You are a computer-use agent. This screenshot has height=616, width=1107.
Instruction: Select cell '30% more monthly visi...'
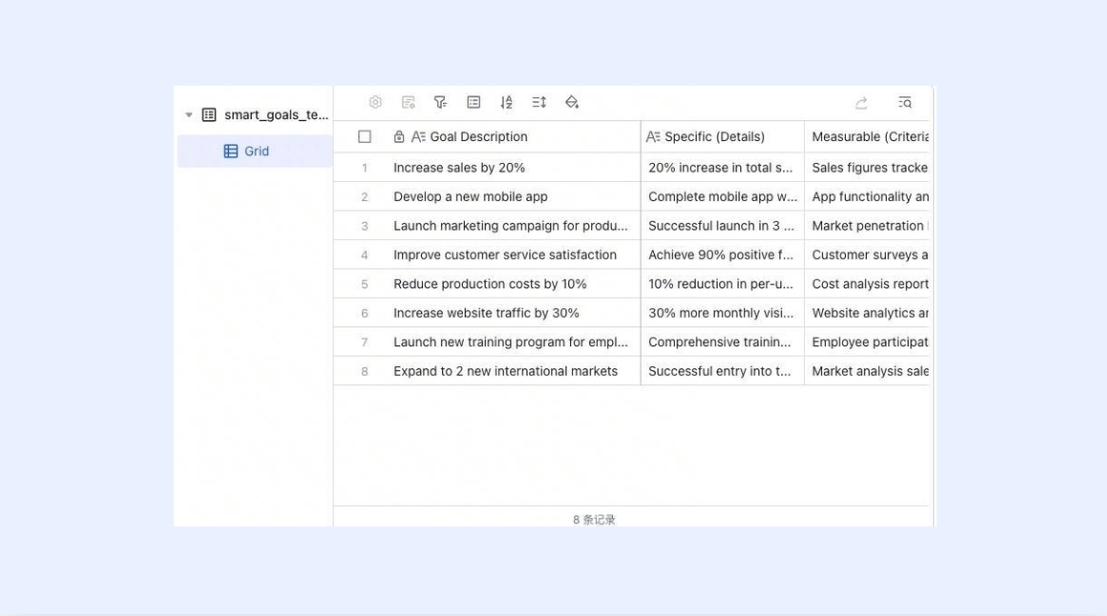[x=722, y=313]
